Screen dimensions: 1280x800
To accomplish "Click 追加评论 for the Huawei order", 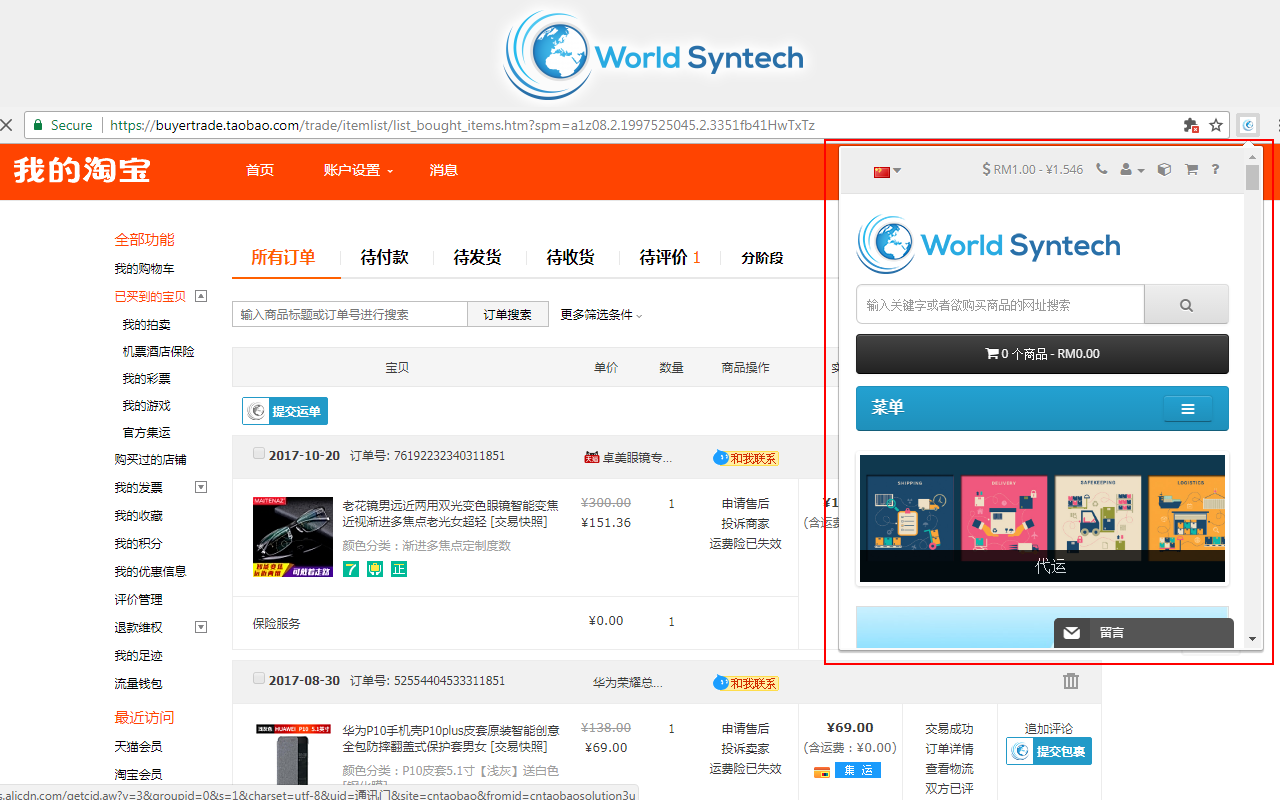I will pyautogui.click(x=1049, y=728).
